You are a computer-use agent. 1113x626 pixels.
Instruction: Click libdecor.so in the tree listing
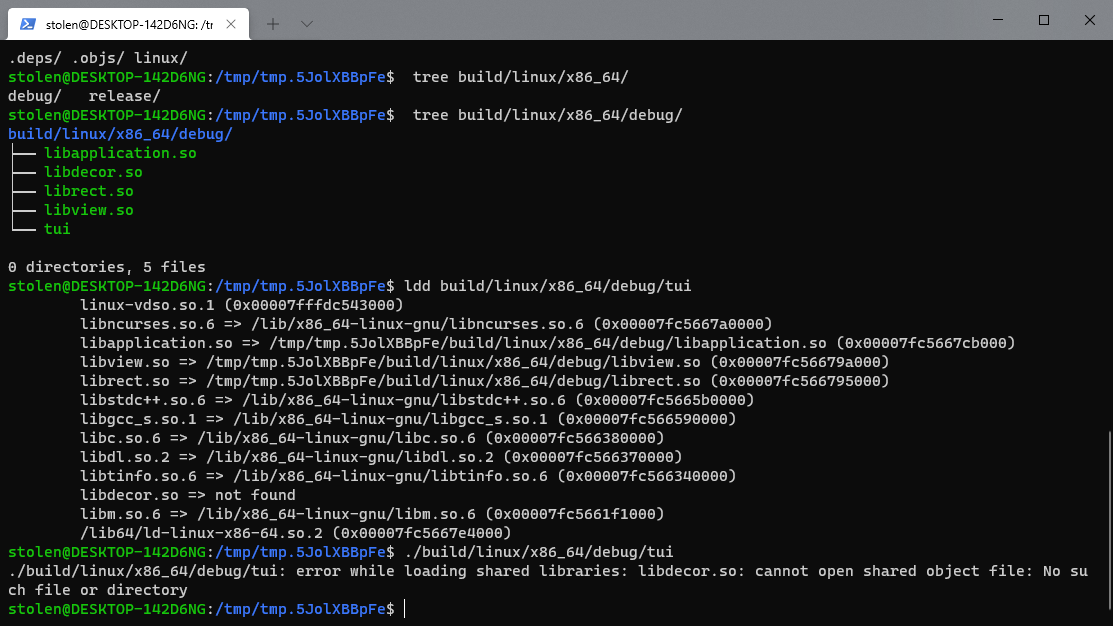(x=93, y=172)
